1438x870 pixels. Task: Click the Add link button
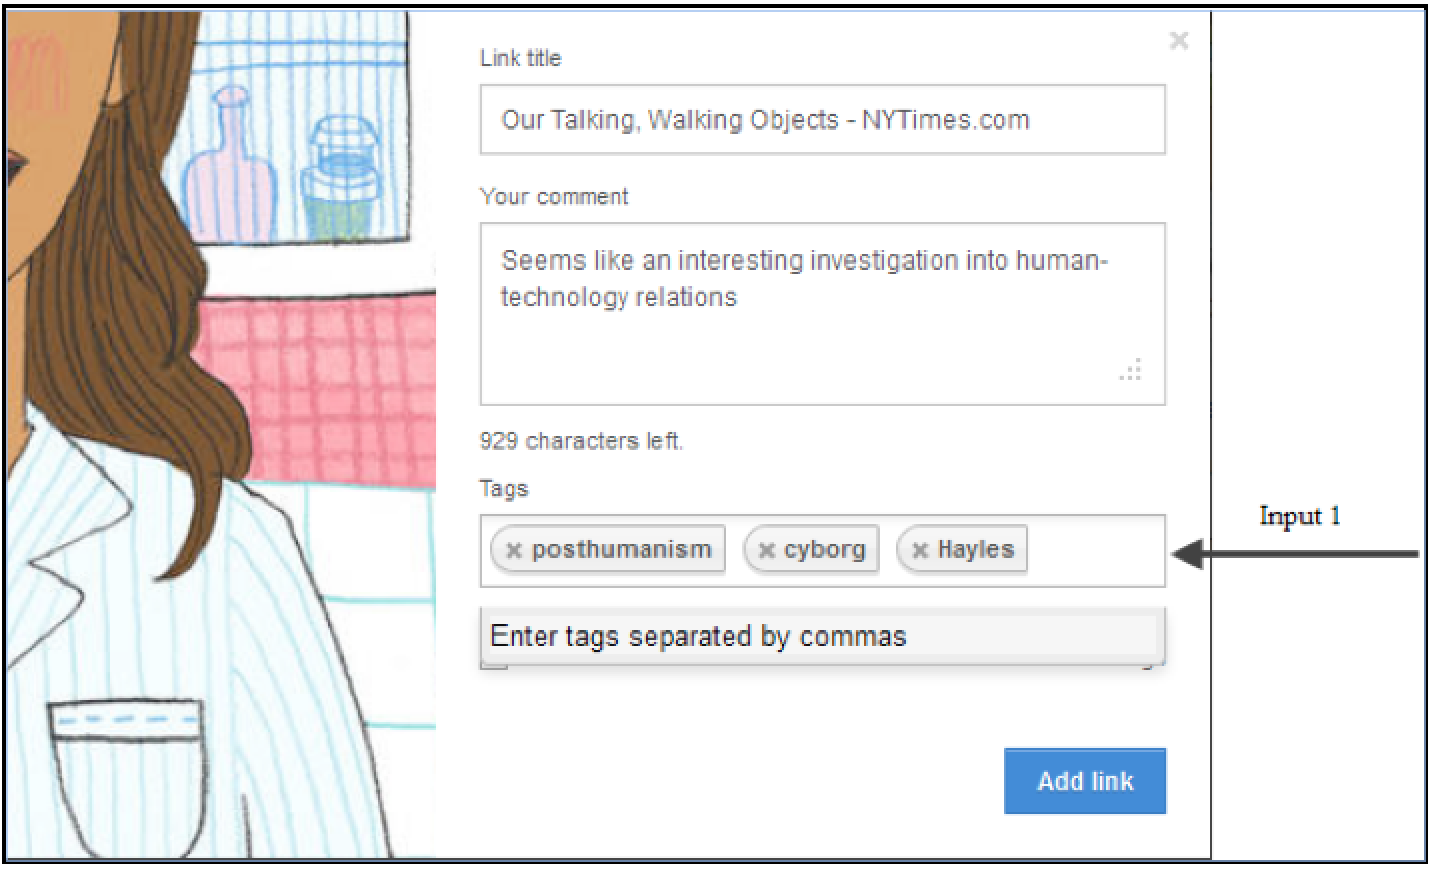coord(1085,781)
